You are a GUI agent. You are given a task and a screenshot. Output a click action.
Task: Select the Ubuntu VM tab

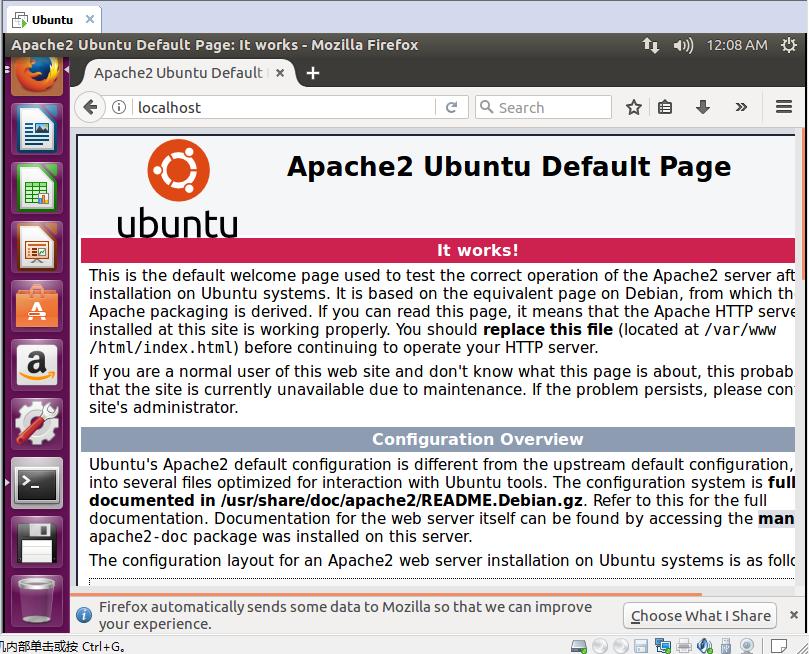(x=53, y=20)
